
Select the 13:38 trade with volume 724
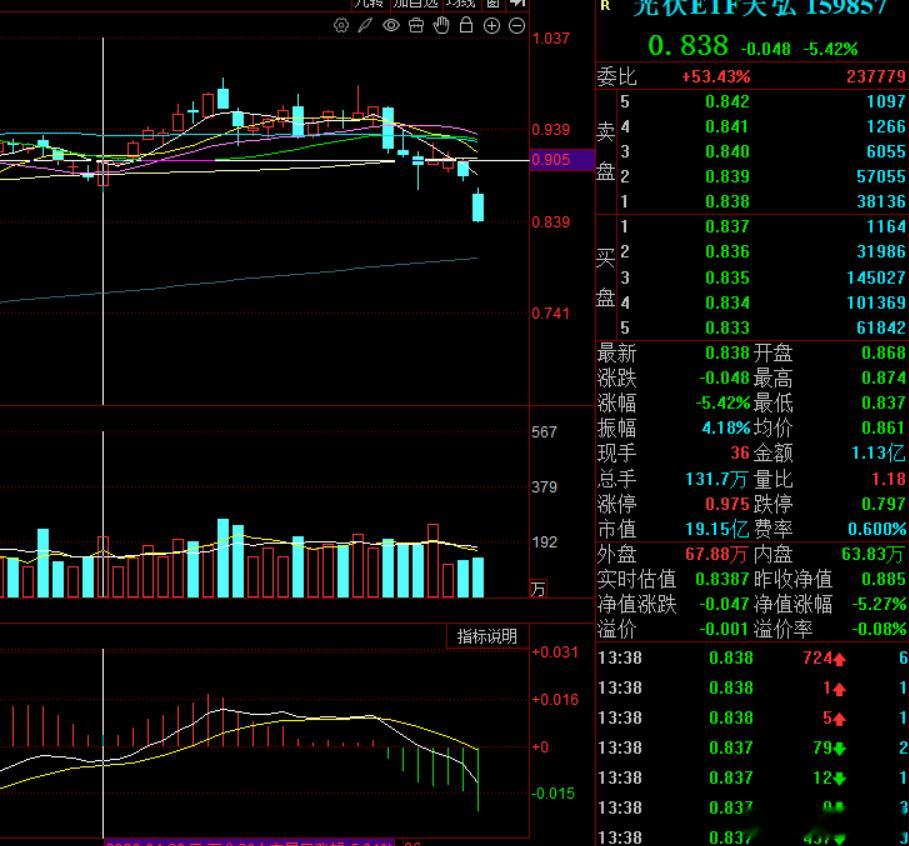pos(752,658)
